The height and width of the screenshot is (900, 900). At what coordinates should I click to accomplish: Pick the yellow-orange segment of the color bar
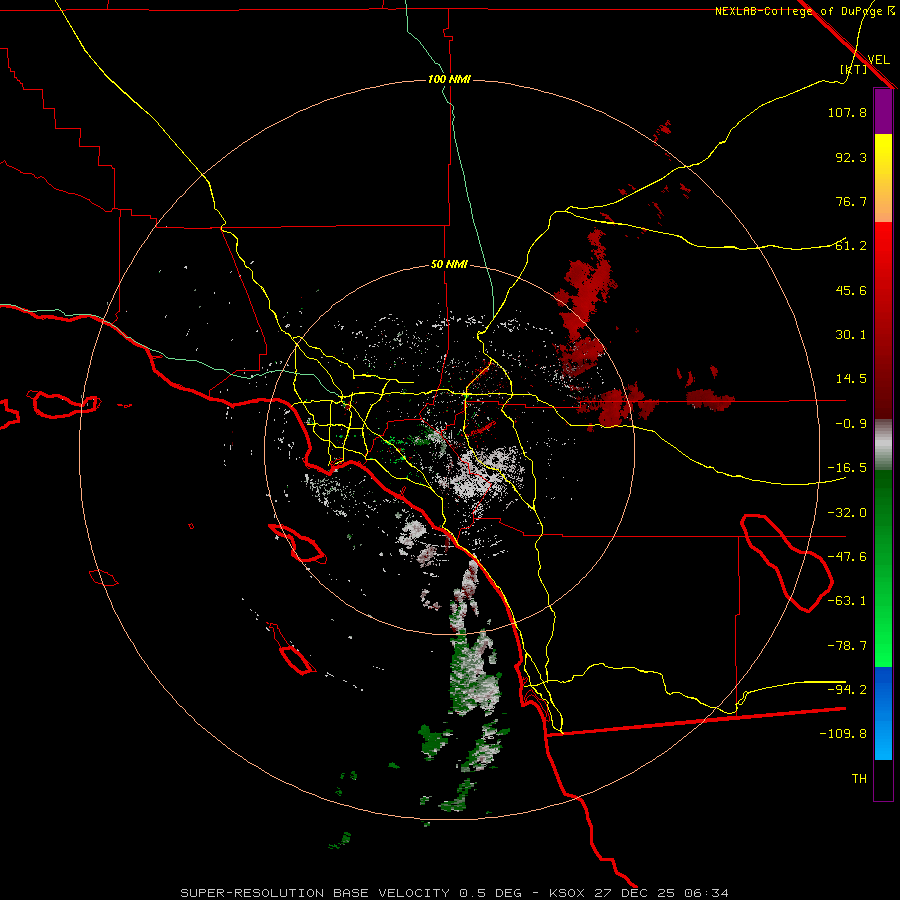coord(883,178)
